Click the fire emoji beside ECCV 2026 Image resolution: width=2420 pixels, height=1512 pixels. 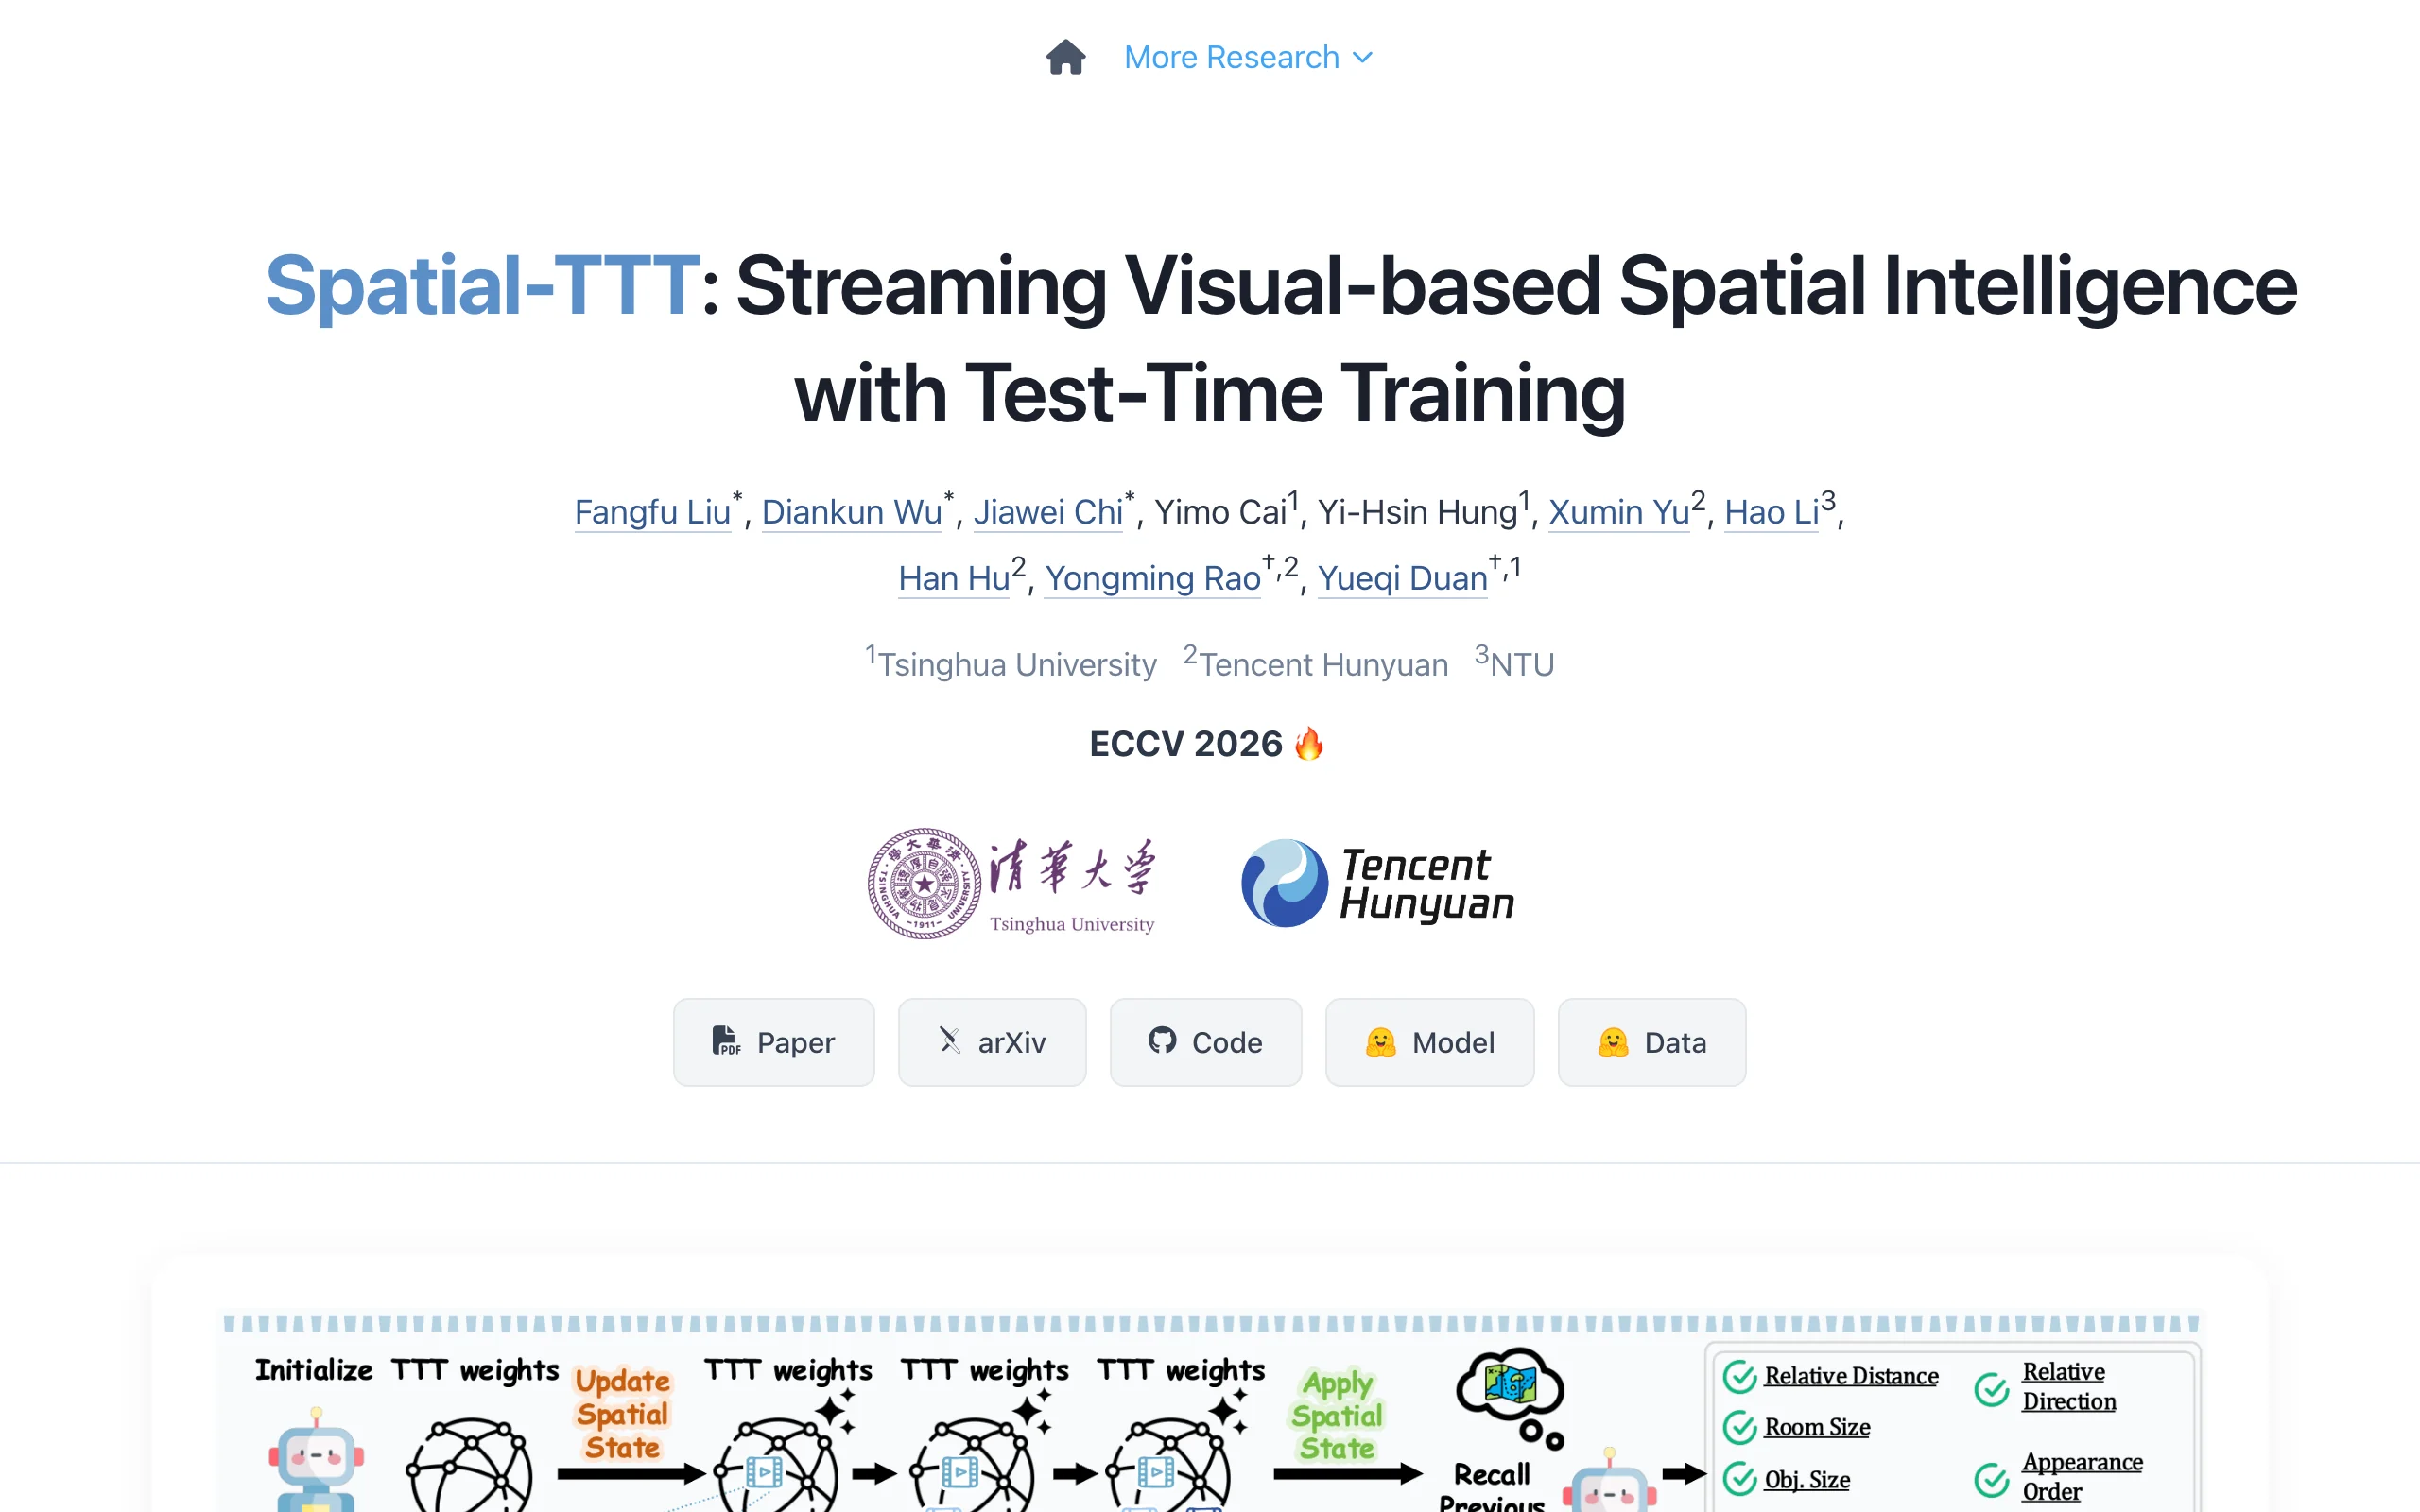(x=1309, y=743)
